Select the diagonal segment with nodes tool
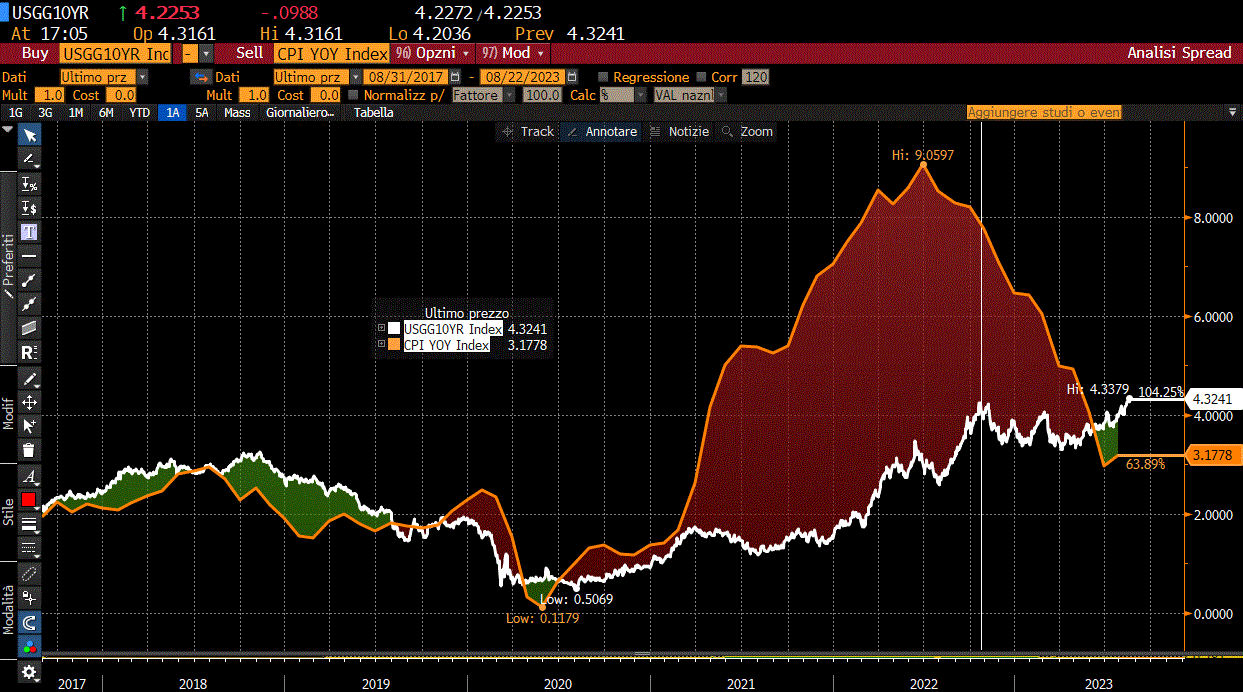 pos(30,304)
